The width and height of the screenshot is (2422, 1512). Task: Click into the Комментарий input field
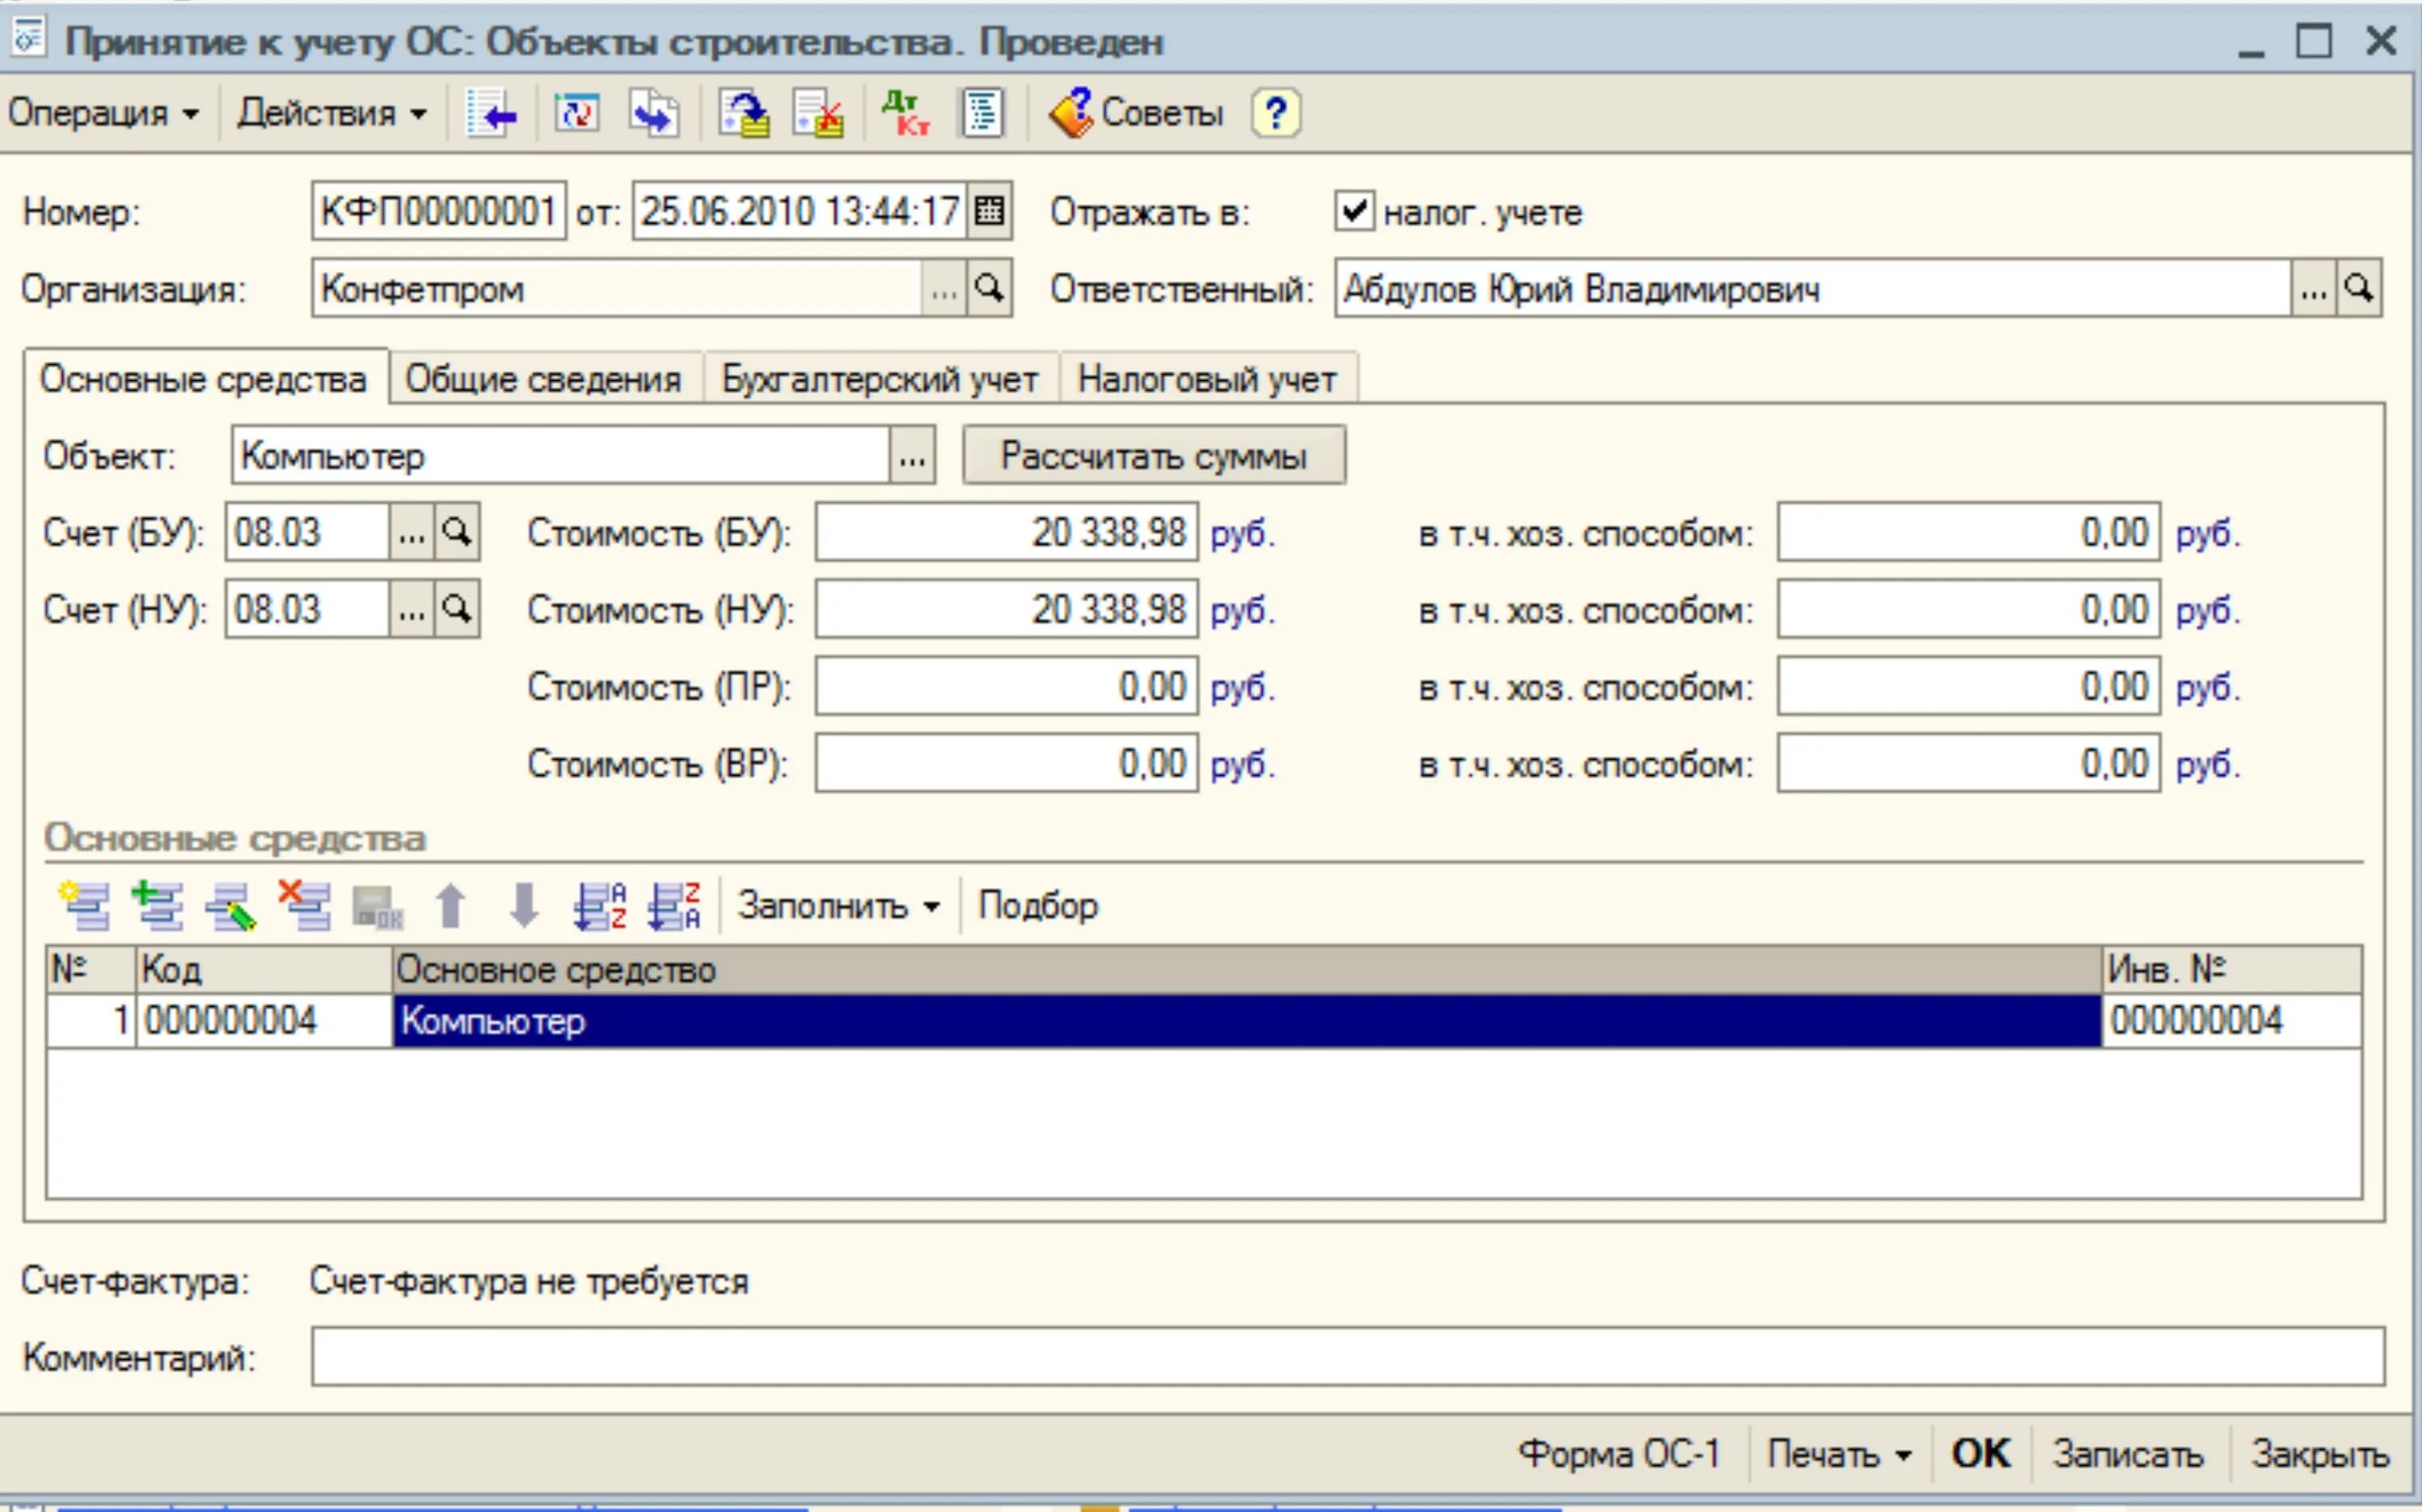click(x=1346, y=1357)
